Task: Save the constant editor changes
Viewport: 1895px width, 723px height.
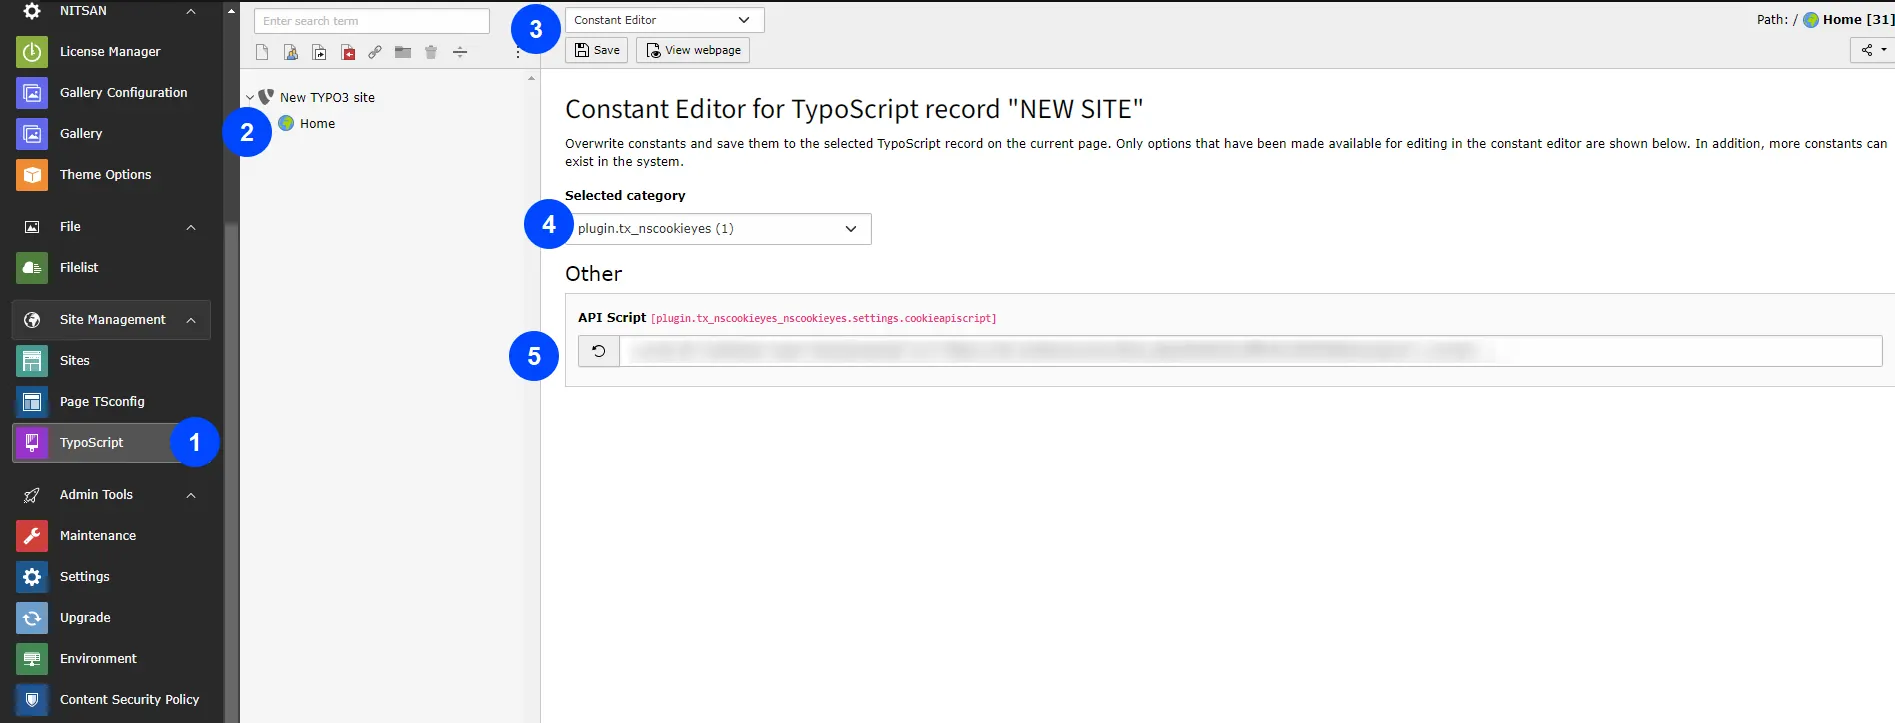Action: 597,50
